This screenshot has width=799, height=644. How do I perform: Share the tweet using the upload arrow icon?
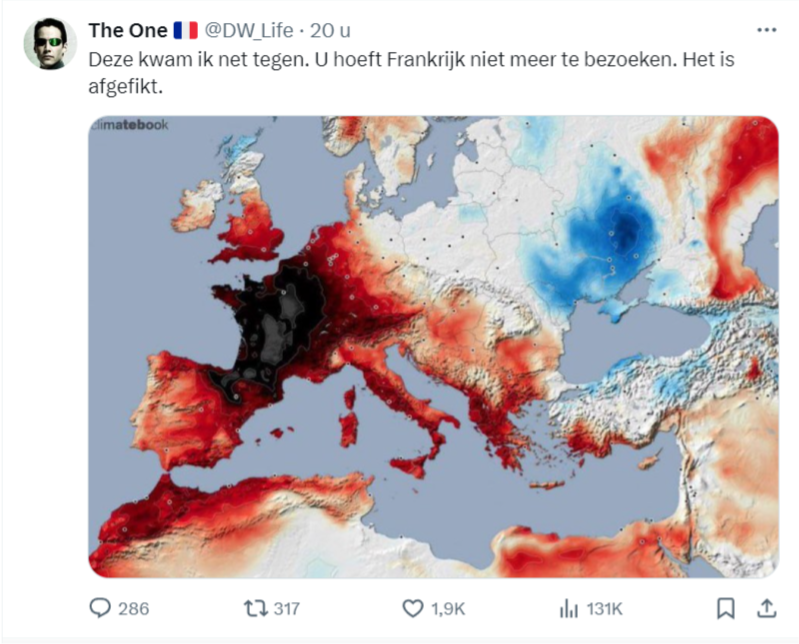(x=766, y=608)
